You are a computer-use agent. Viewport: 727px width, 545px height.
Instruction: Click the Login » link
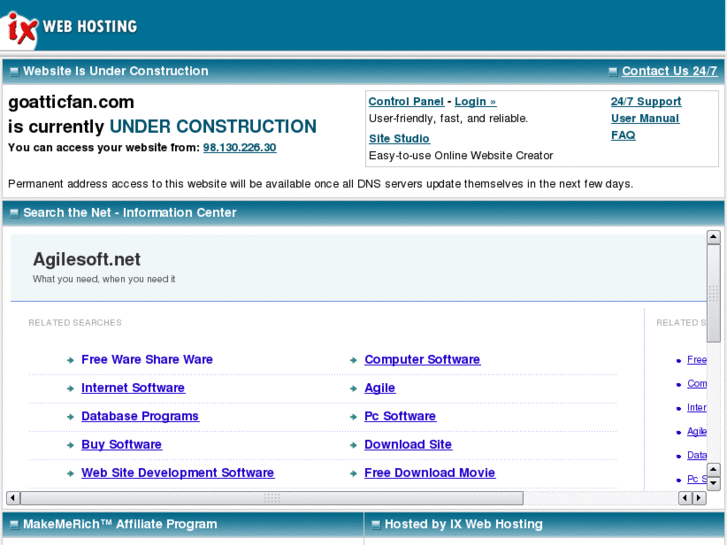pos(475,102)
